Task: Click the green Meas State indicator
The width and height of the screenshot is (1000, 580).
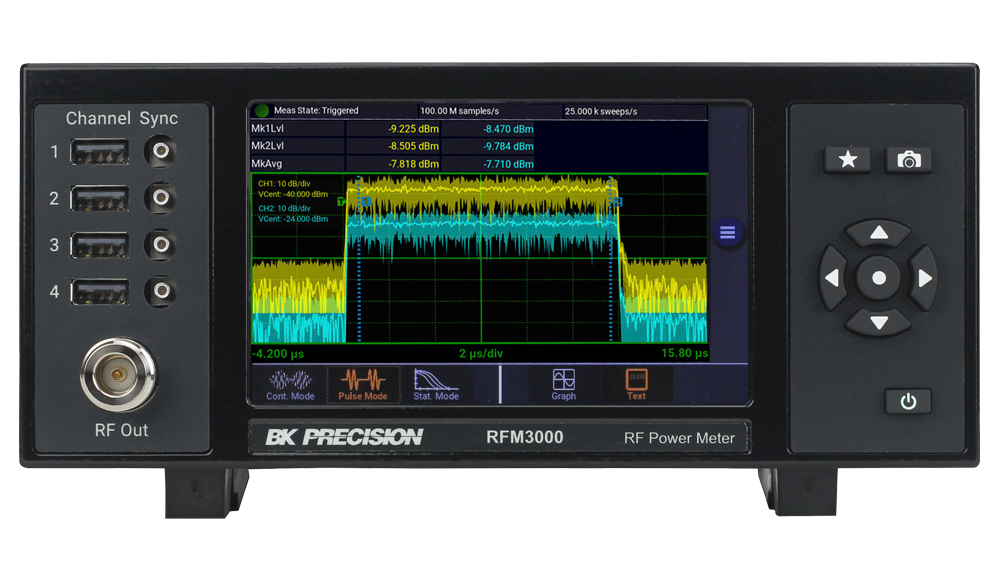Action: coord(262,110)
